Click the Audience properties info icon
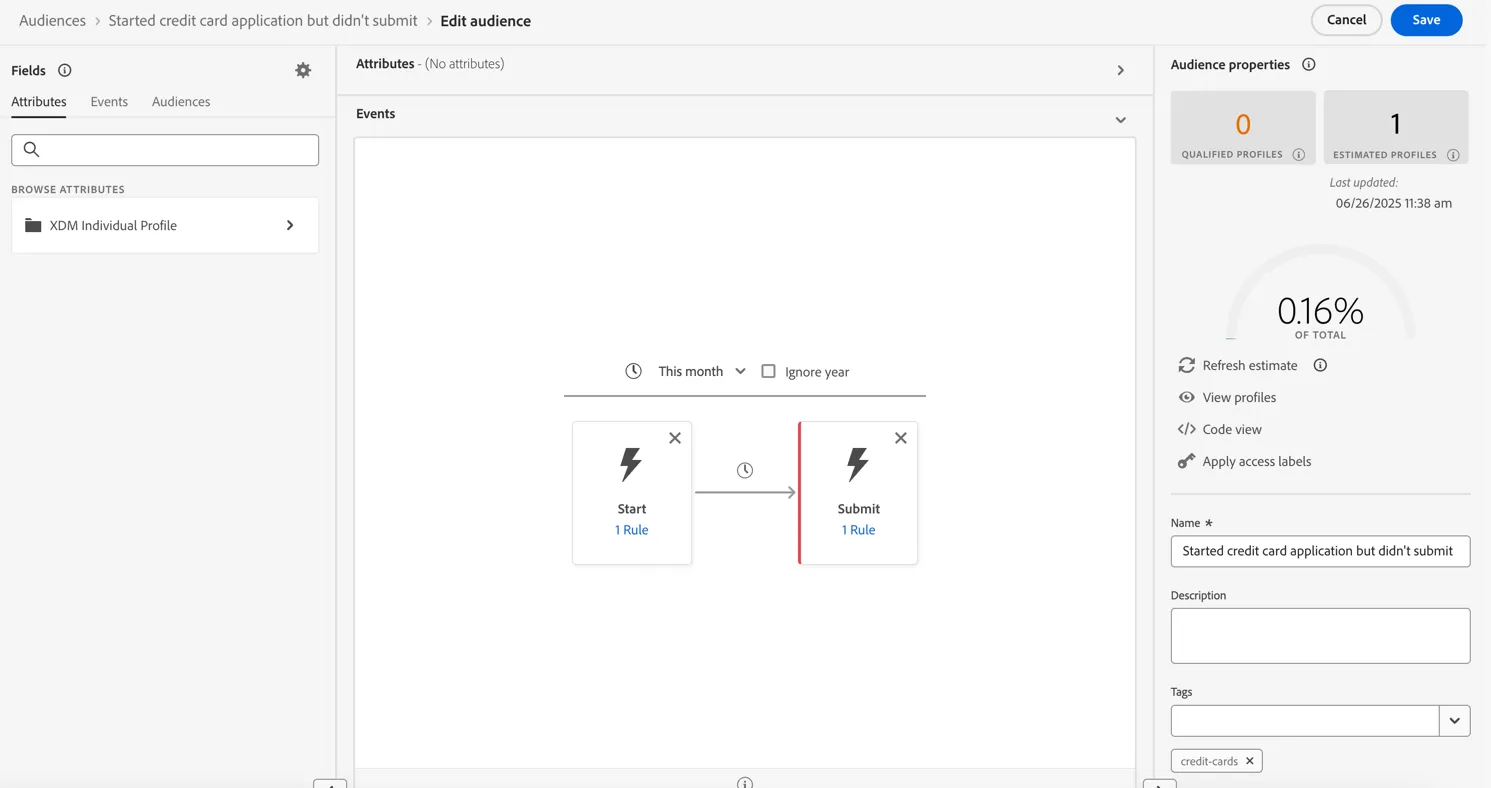1491x788 pixels. (1309, 64)
